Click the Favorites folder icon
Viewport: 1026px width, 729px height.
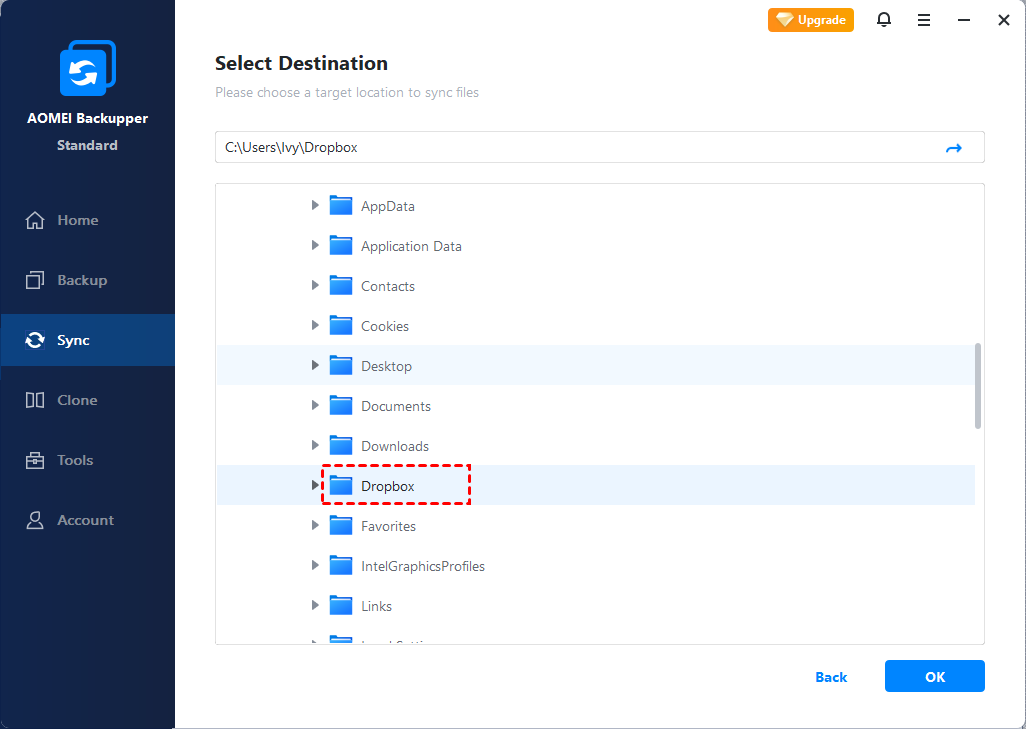pyautogui.click(x=342, y=526)
